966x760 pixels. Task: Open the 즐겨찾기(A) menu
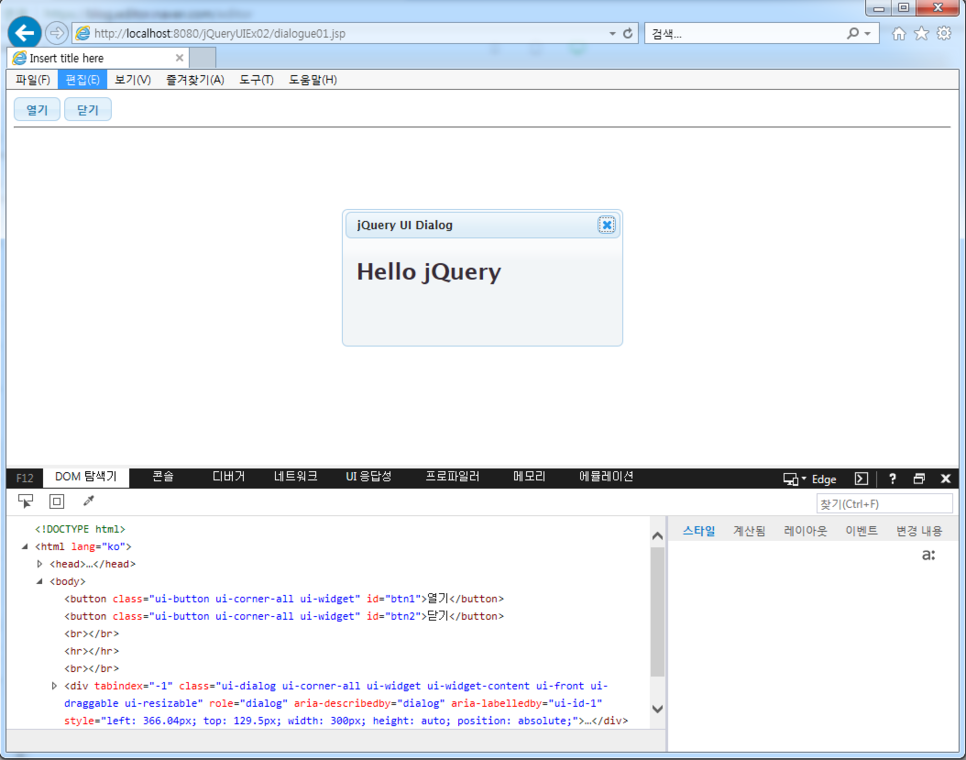pos(195,79)
